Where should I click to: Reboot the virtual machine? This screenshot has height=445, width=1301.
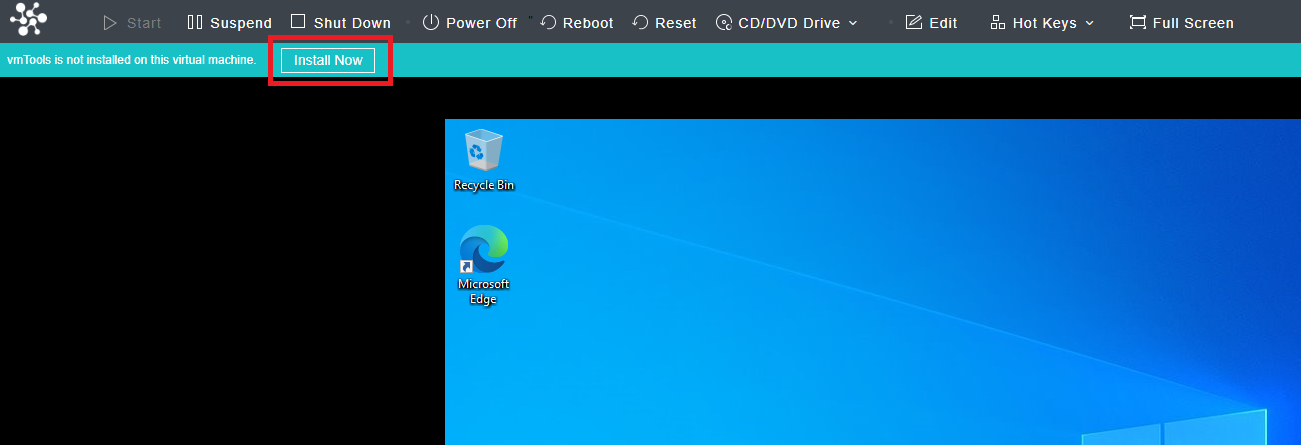tap(577, 22)
